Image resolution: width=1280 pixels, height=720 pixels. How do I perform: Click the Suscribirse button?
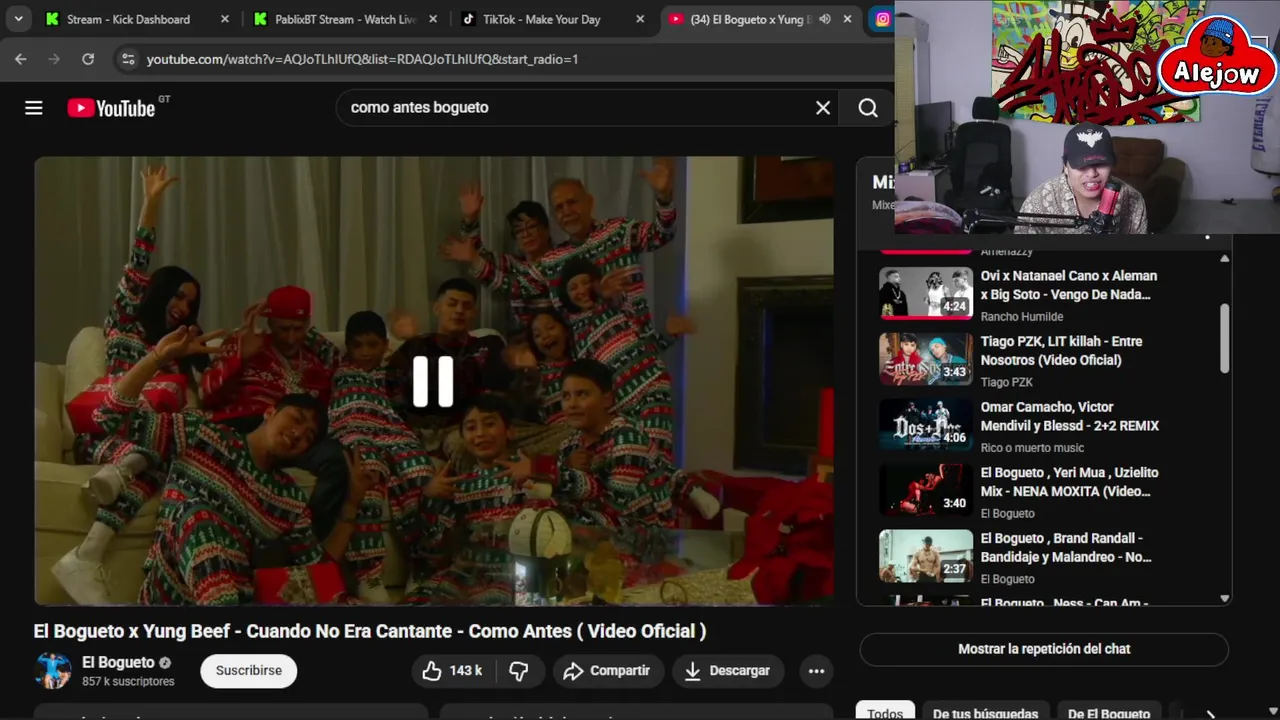[248, 671]
